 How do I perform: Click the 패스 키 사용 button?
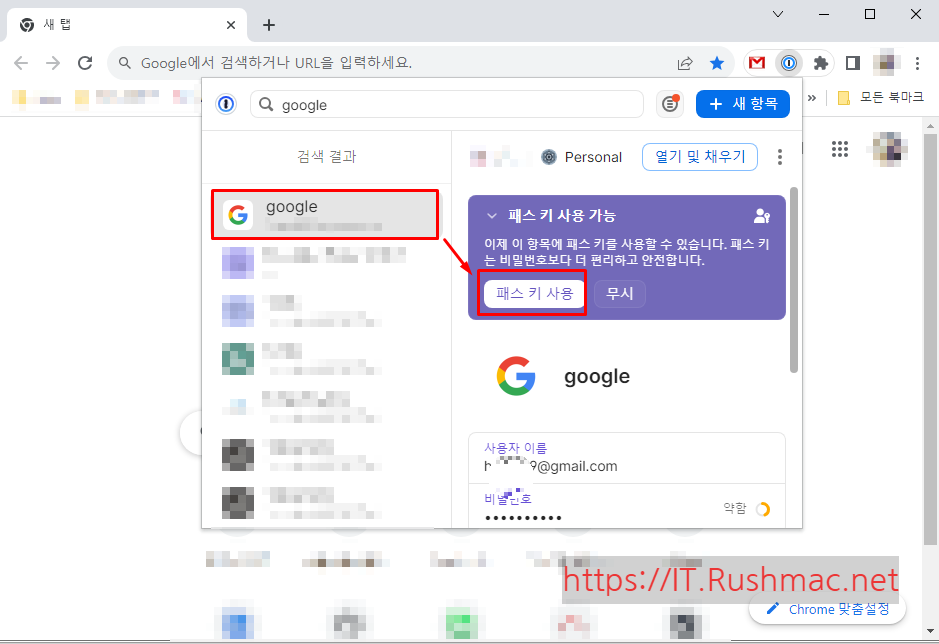[533, 292]
